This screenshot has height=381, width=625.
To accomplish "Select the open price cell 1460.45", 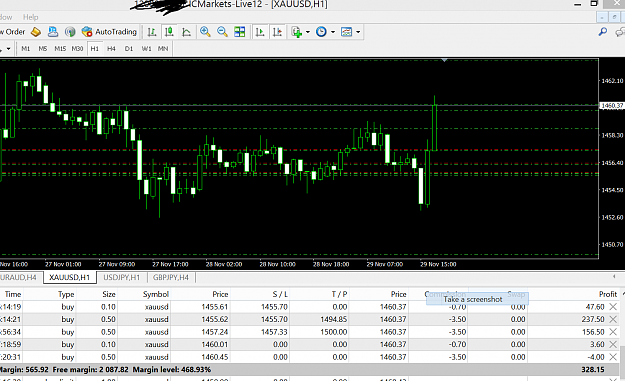I will coord(214,357).
